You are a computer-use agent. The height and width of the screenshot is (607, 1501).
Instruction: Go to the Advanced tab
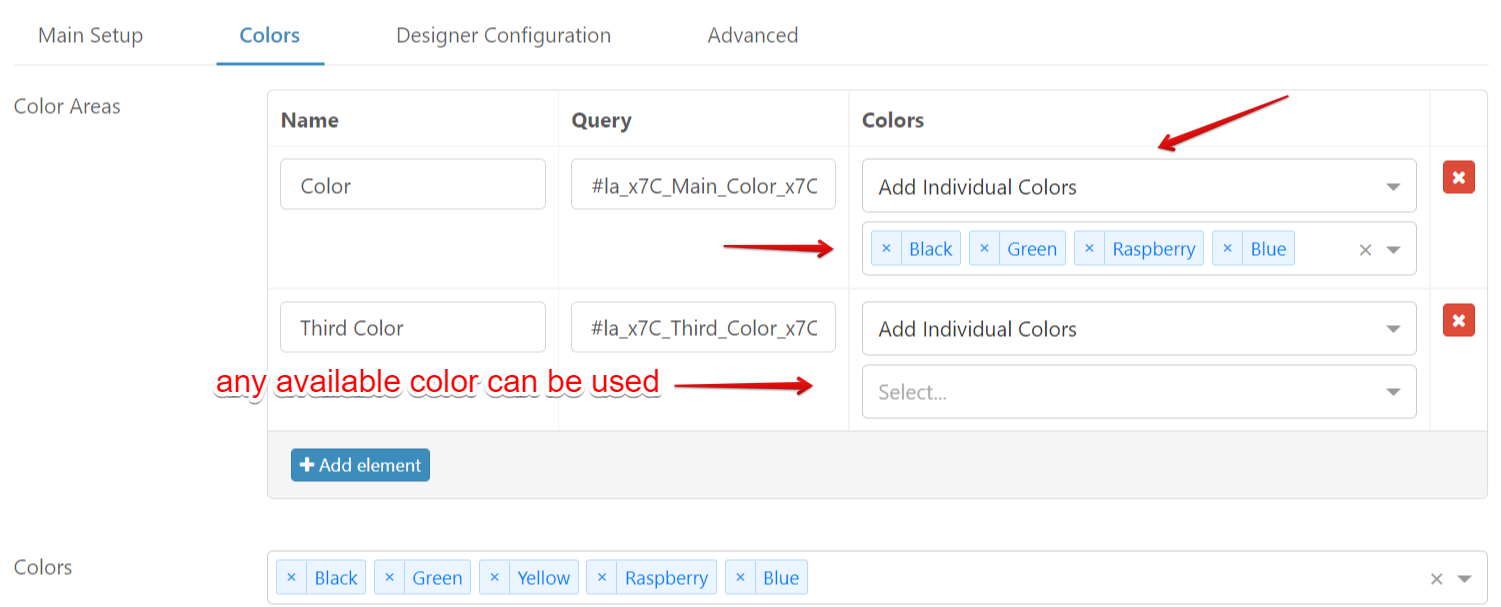click(752, 36)
